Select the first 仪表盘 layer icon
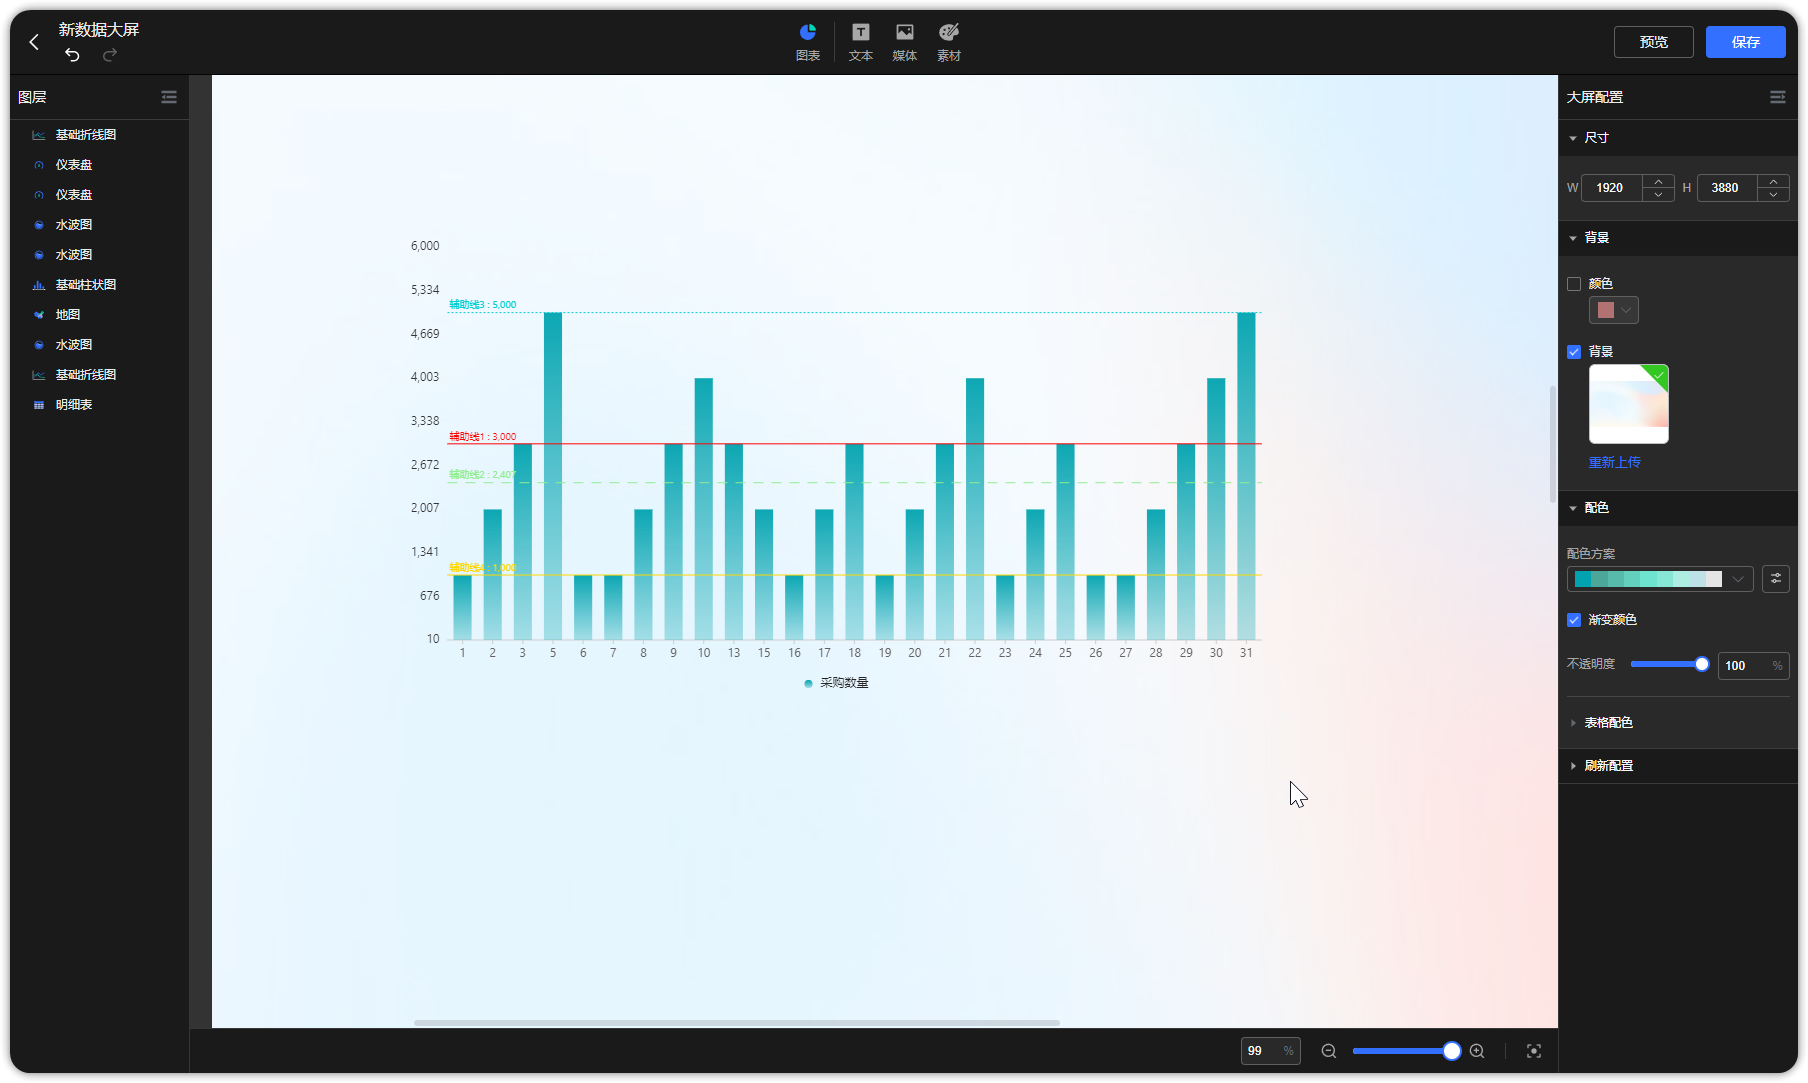The height and width of the screenshot is (1083, 1808). pos(39,165)
